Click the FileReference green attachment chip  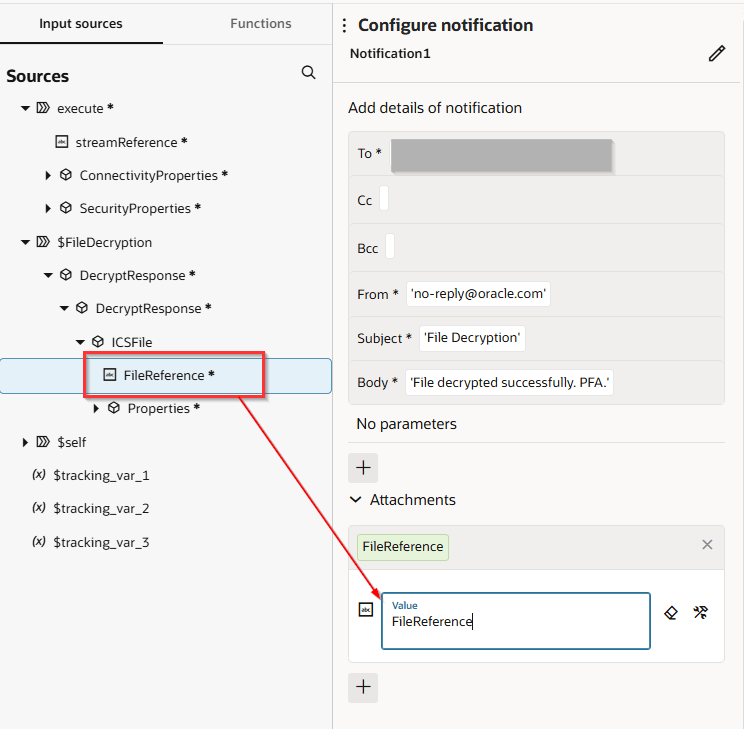(403, 547)
